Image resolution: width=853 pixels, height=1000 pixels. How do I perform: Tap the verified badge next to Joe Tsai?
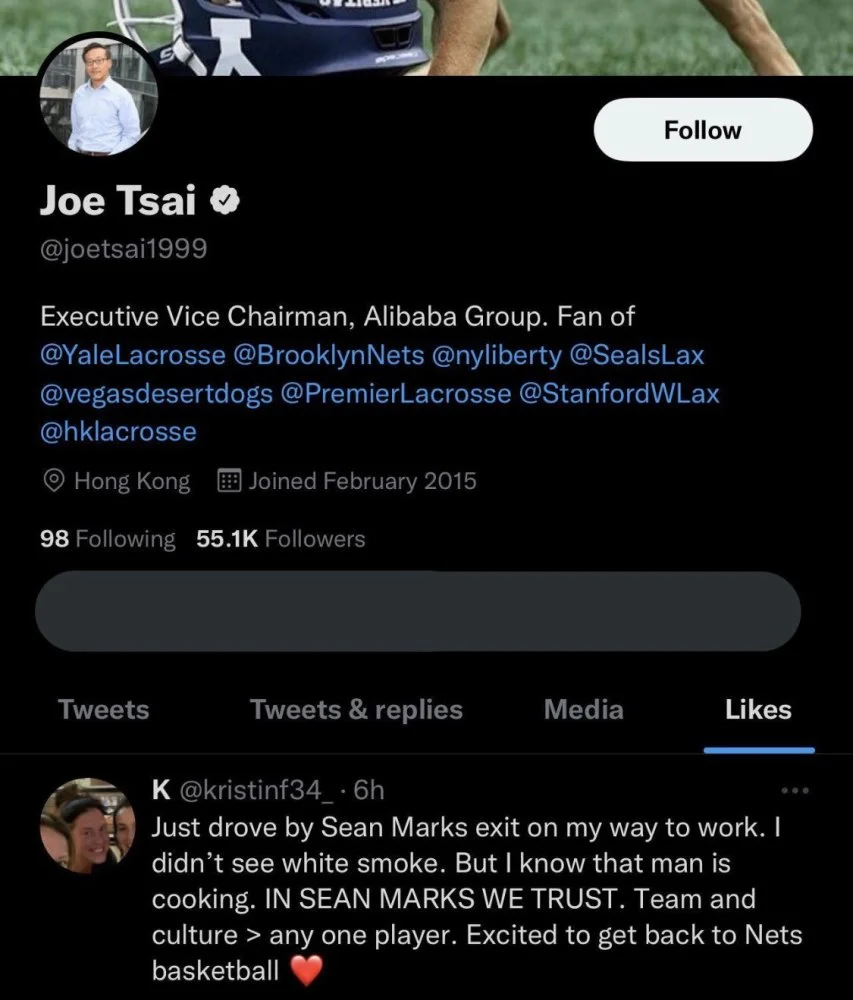click(225, 201)
